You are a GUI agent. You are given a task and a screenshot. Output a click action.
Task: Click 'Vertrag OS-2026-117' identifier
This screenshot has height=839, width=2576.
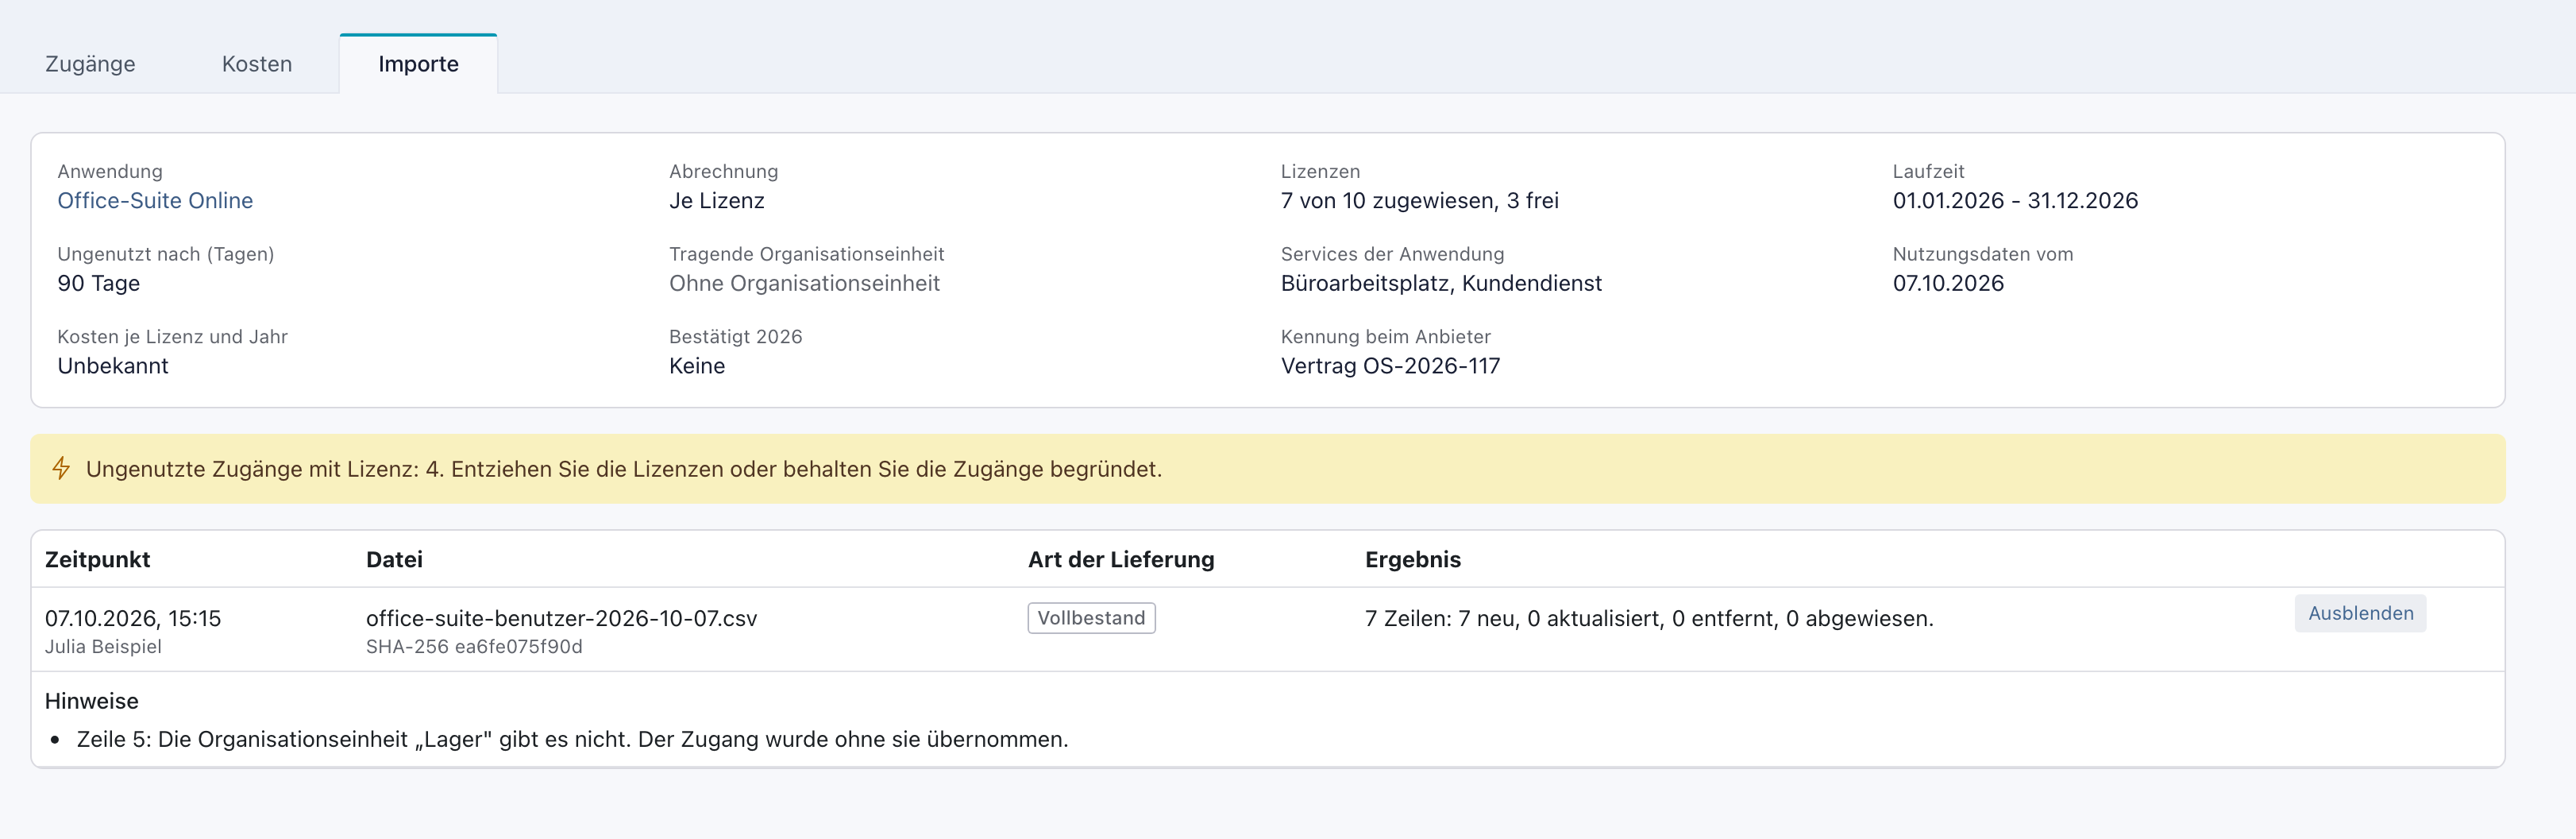click(x=1390, y=366)
